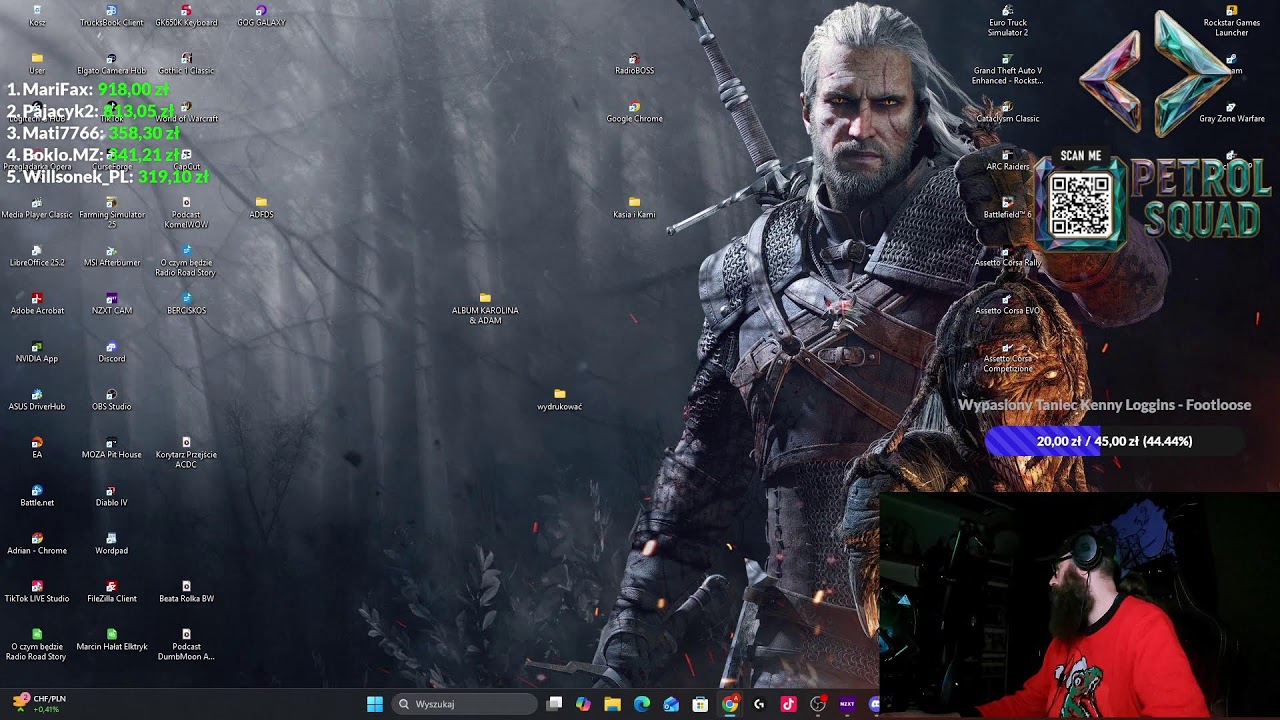Open Microsoft Store from the taskbar
This screenshot has width=1280, height=720.
701,704
